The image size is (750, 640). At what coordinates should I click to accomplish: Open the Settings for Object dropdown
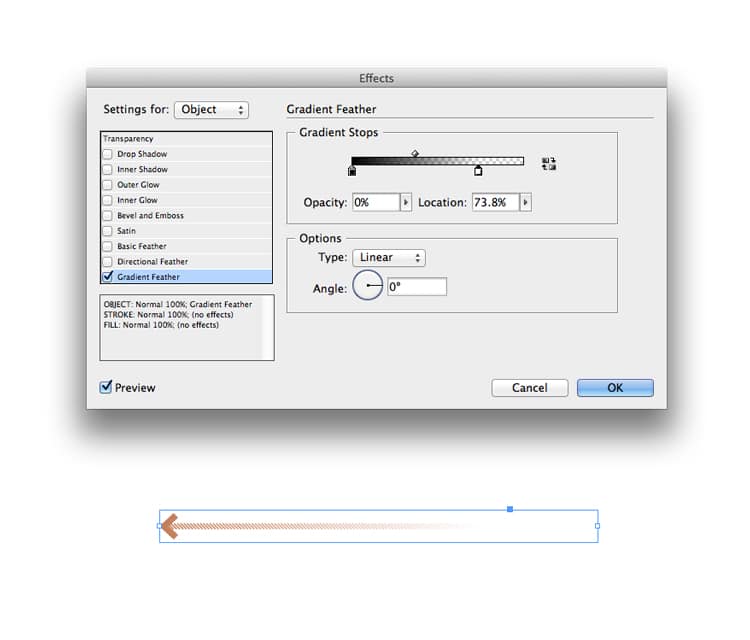tap(211, 110)
